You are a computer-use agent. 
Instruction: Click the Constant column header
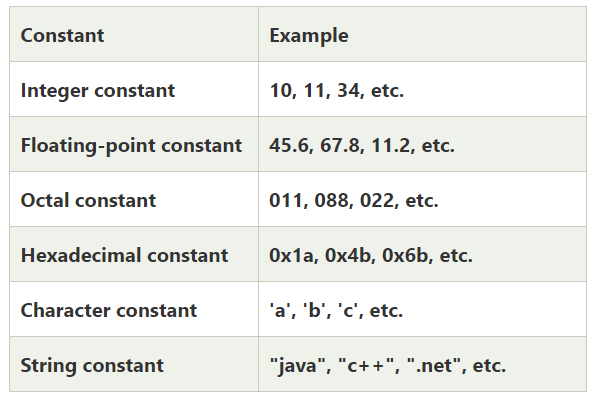tap(62, 36)
